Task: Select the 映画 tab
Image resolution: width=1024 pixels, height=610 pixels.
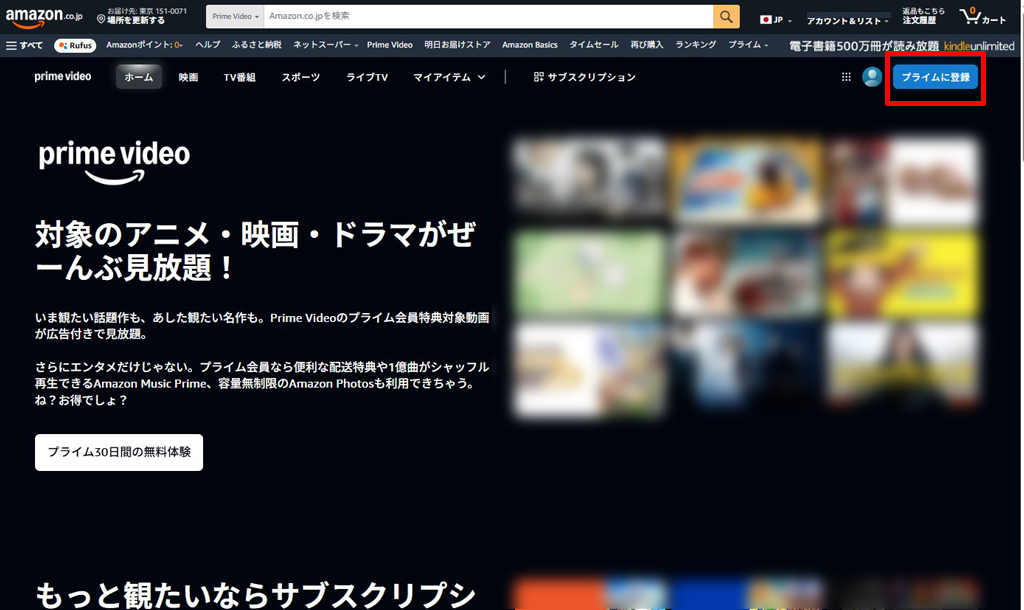Action: (x=188, y=77)
